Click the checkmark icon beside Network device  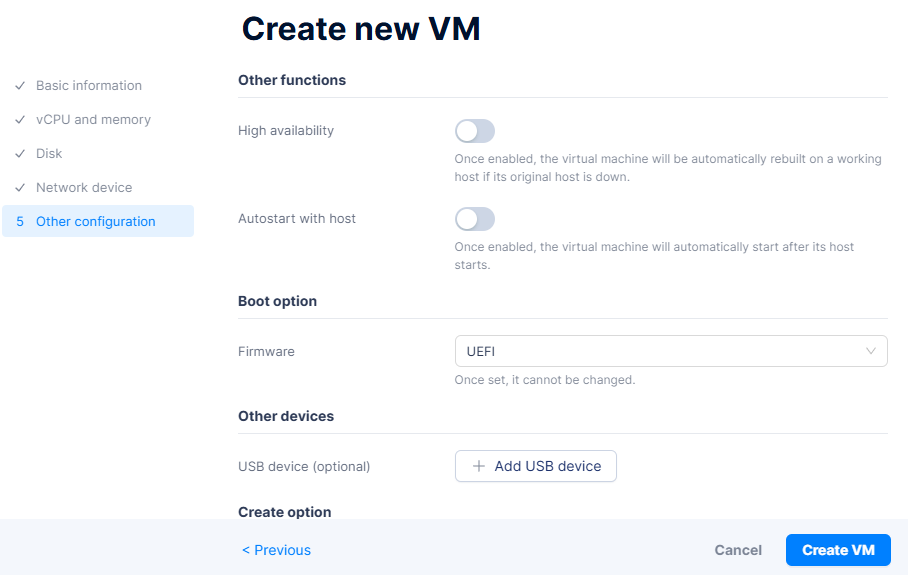click(x=20, y=188)
